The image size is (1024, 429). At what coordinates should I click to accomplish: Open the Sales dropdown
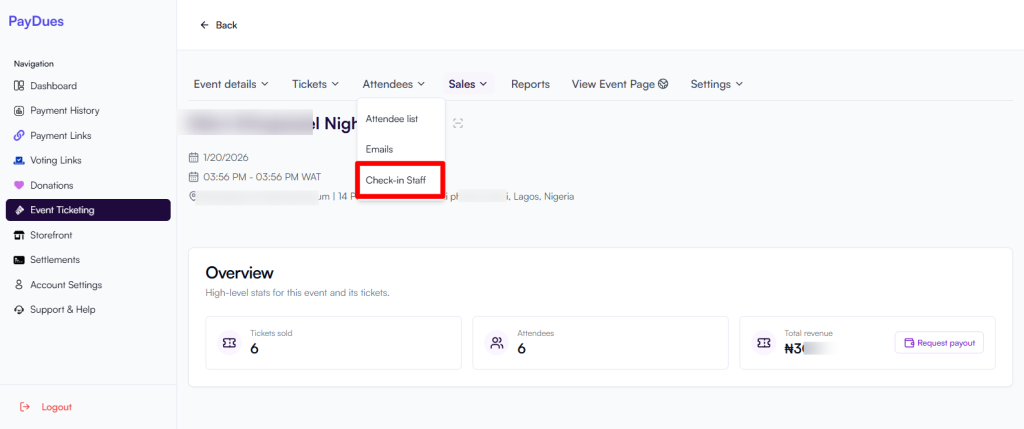point(467,84)
